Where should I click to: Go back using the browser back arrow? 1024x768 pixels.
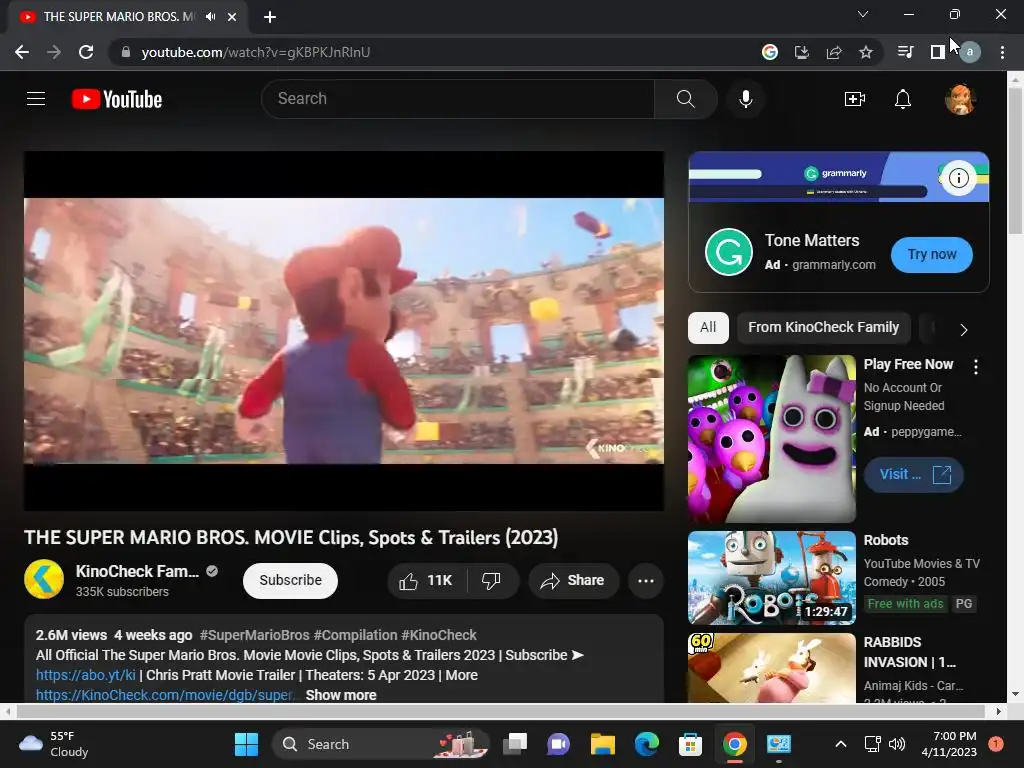[22, 52]
